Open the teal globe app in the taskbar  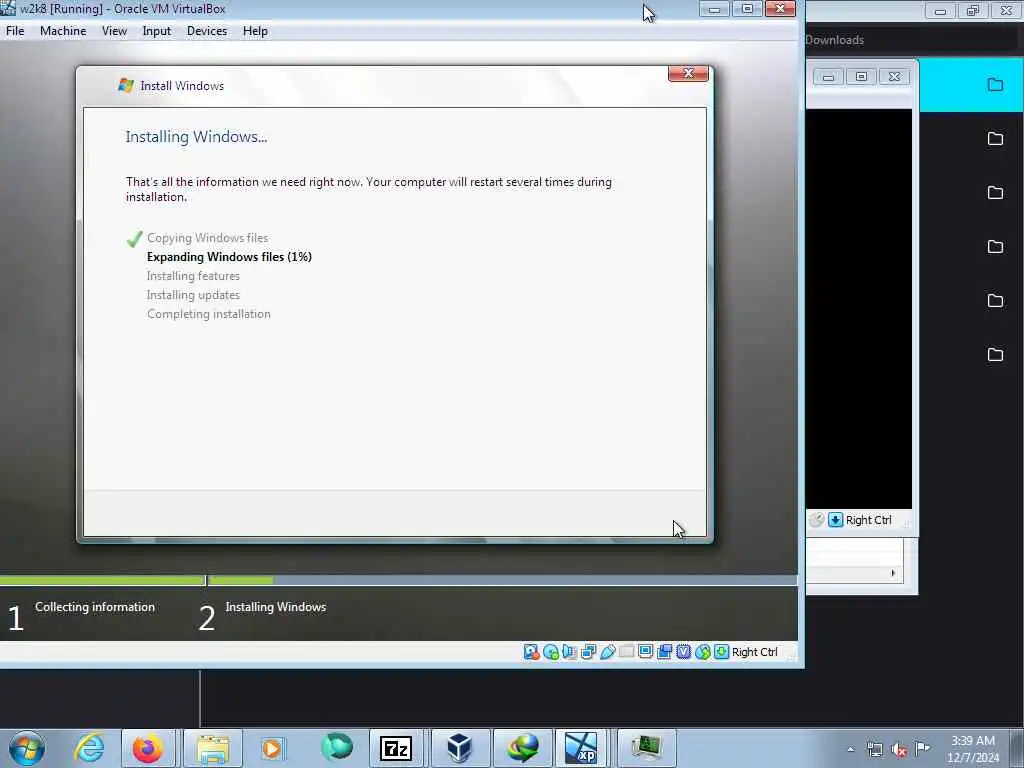pos(337,748)
